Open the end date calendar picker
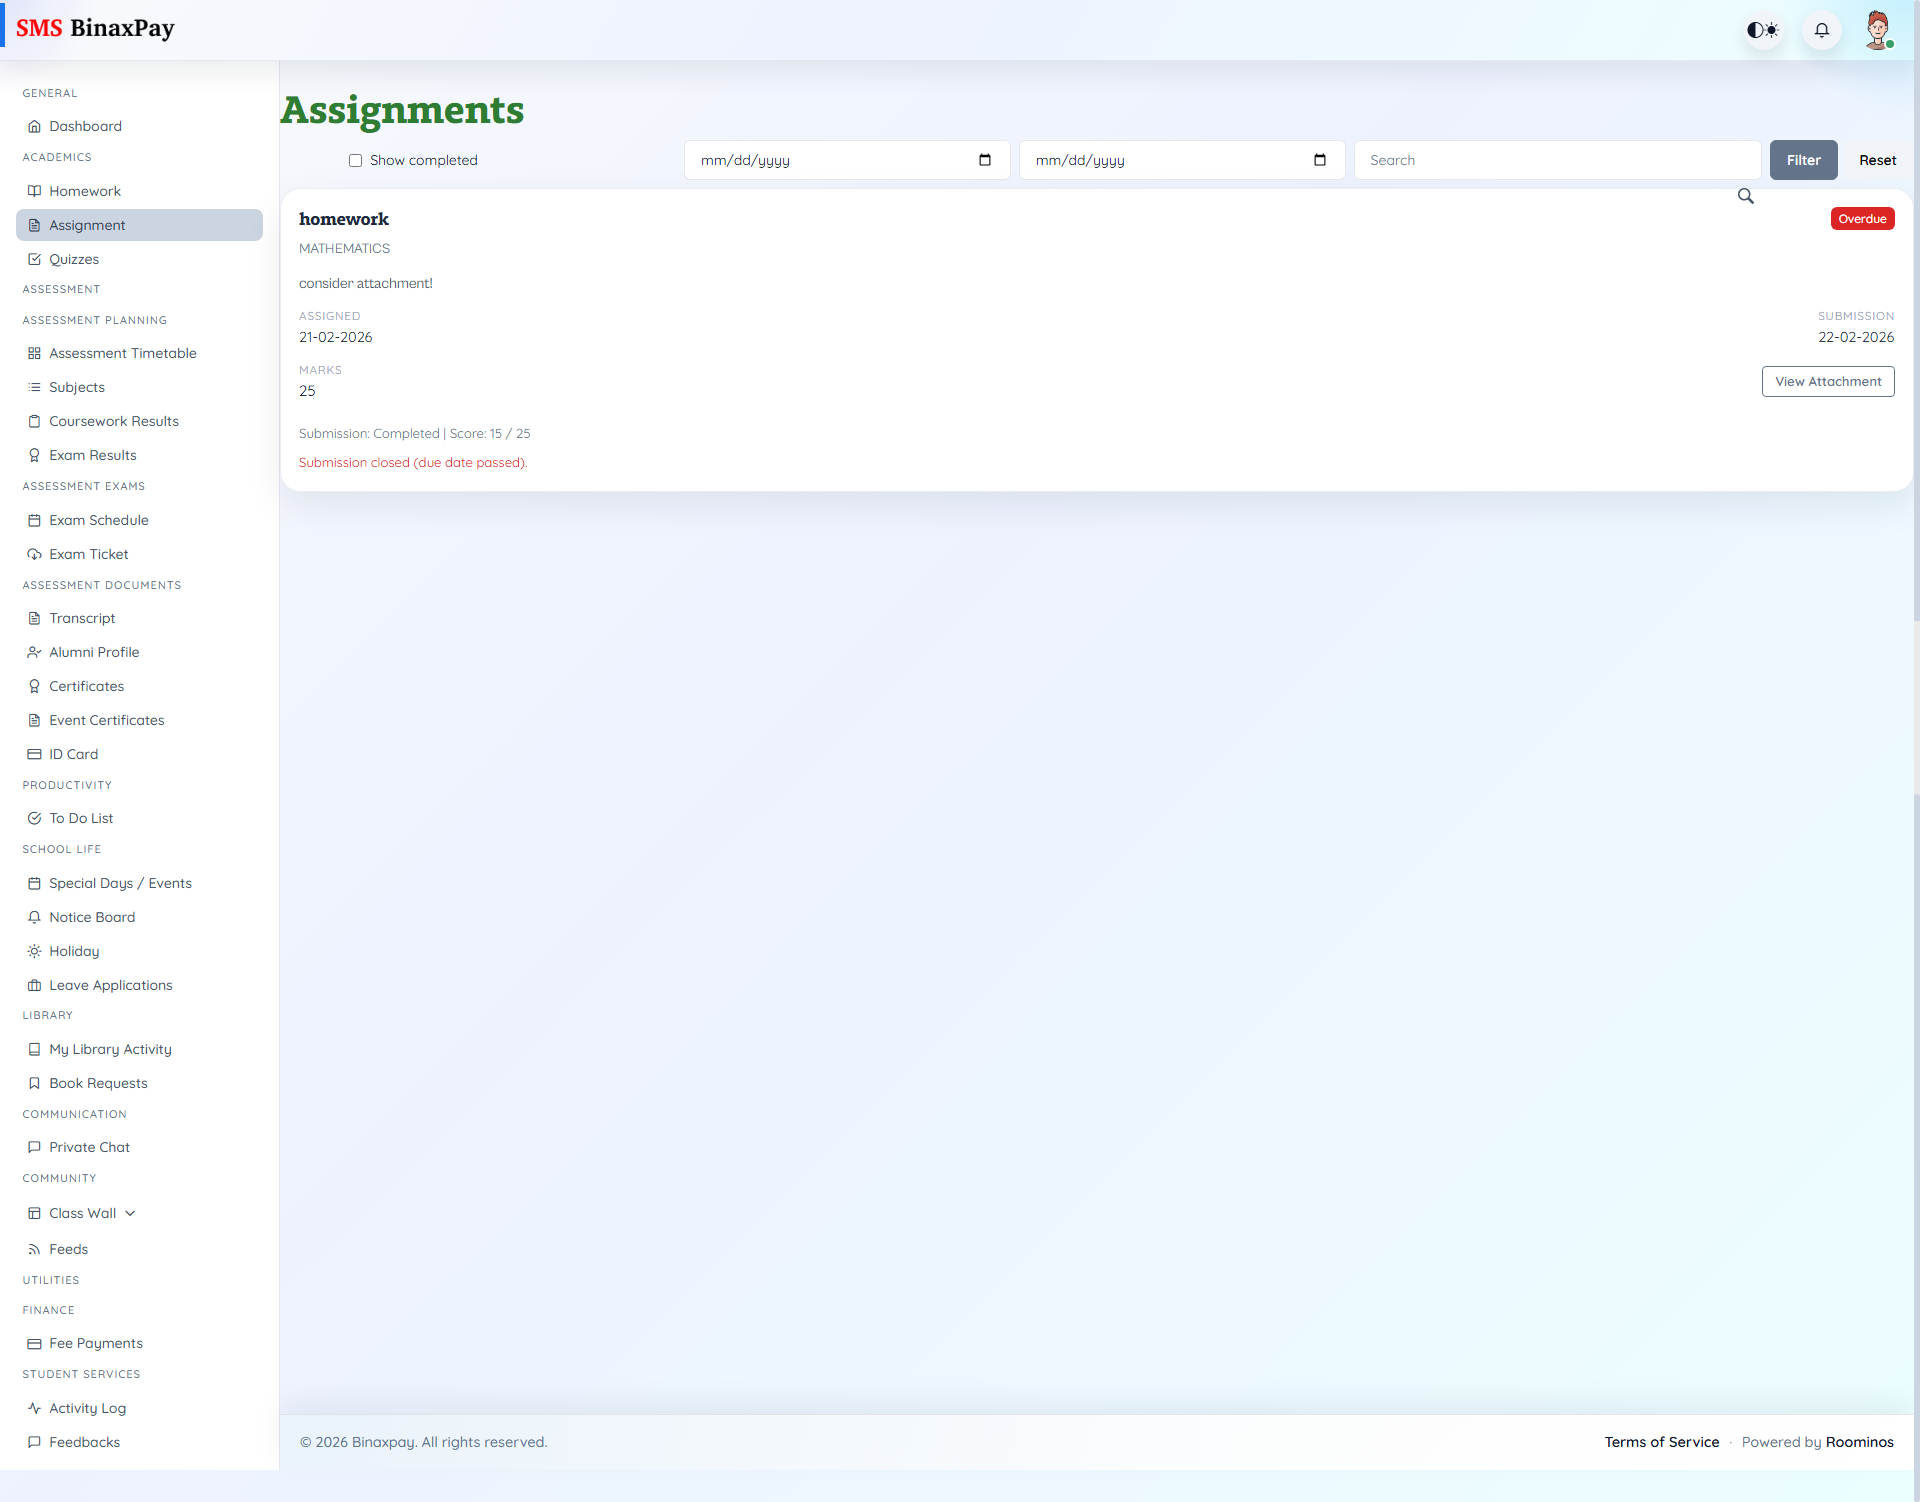 pyautogui.click(x=1320, y=160)
